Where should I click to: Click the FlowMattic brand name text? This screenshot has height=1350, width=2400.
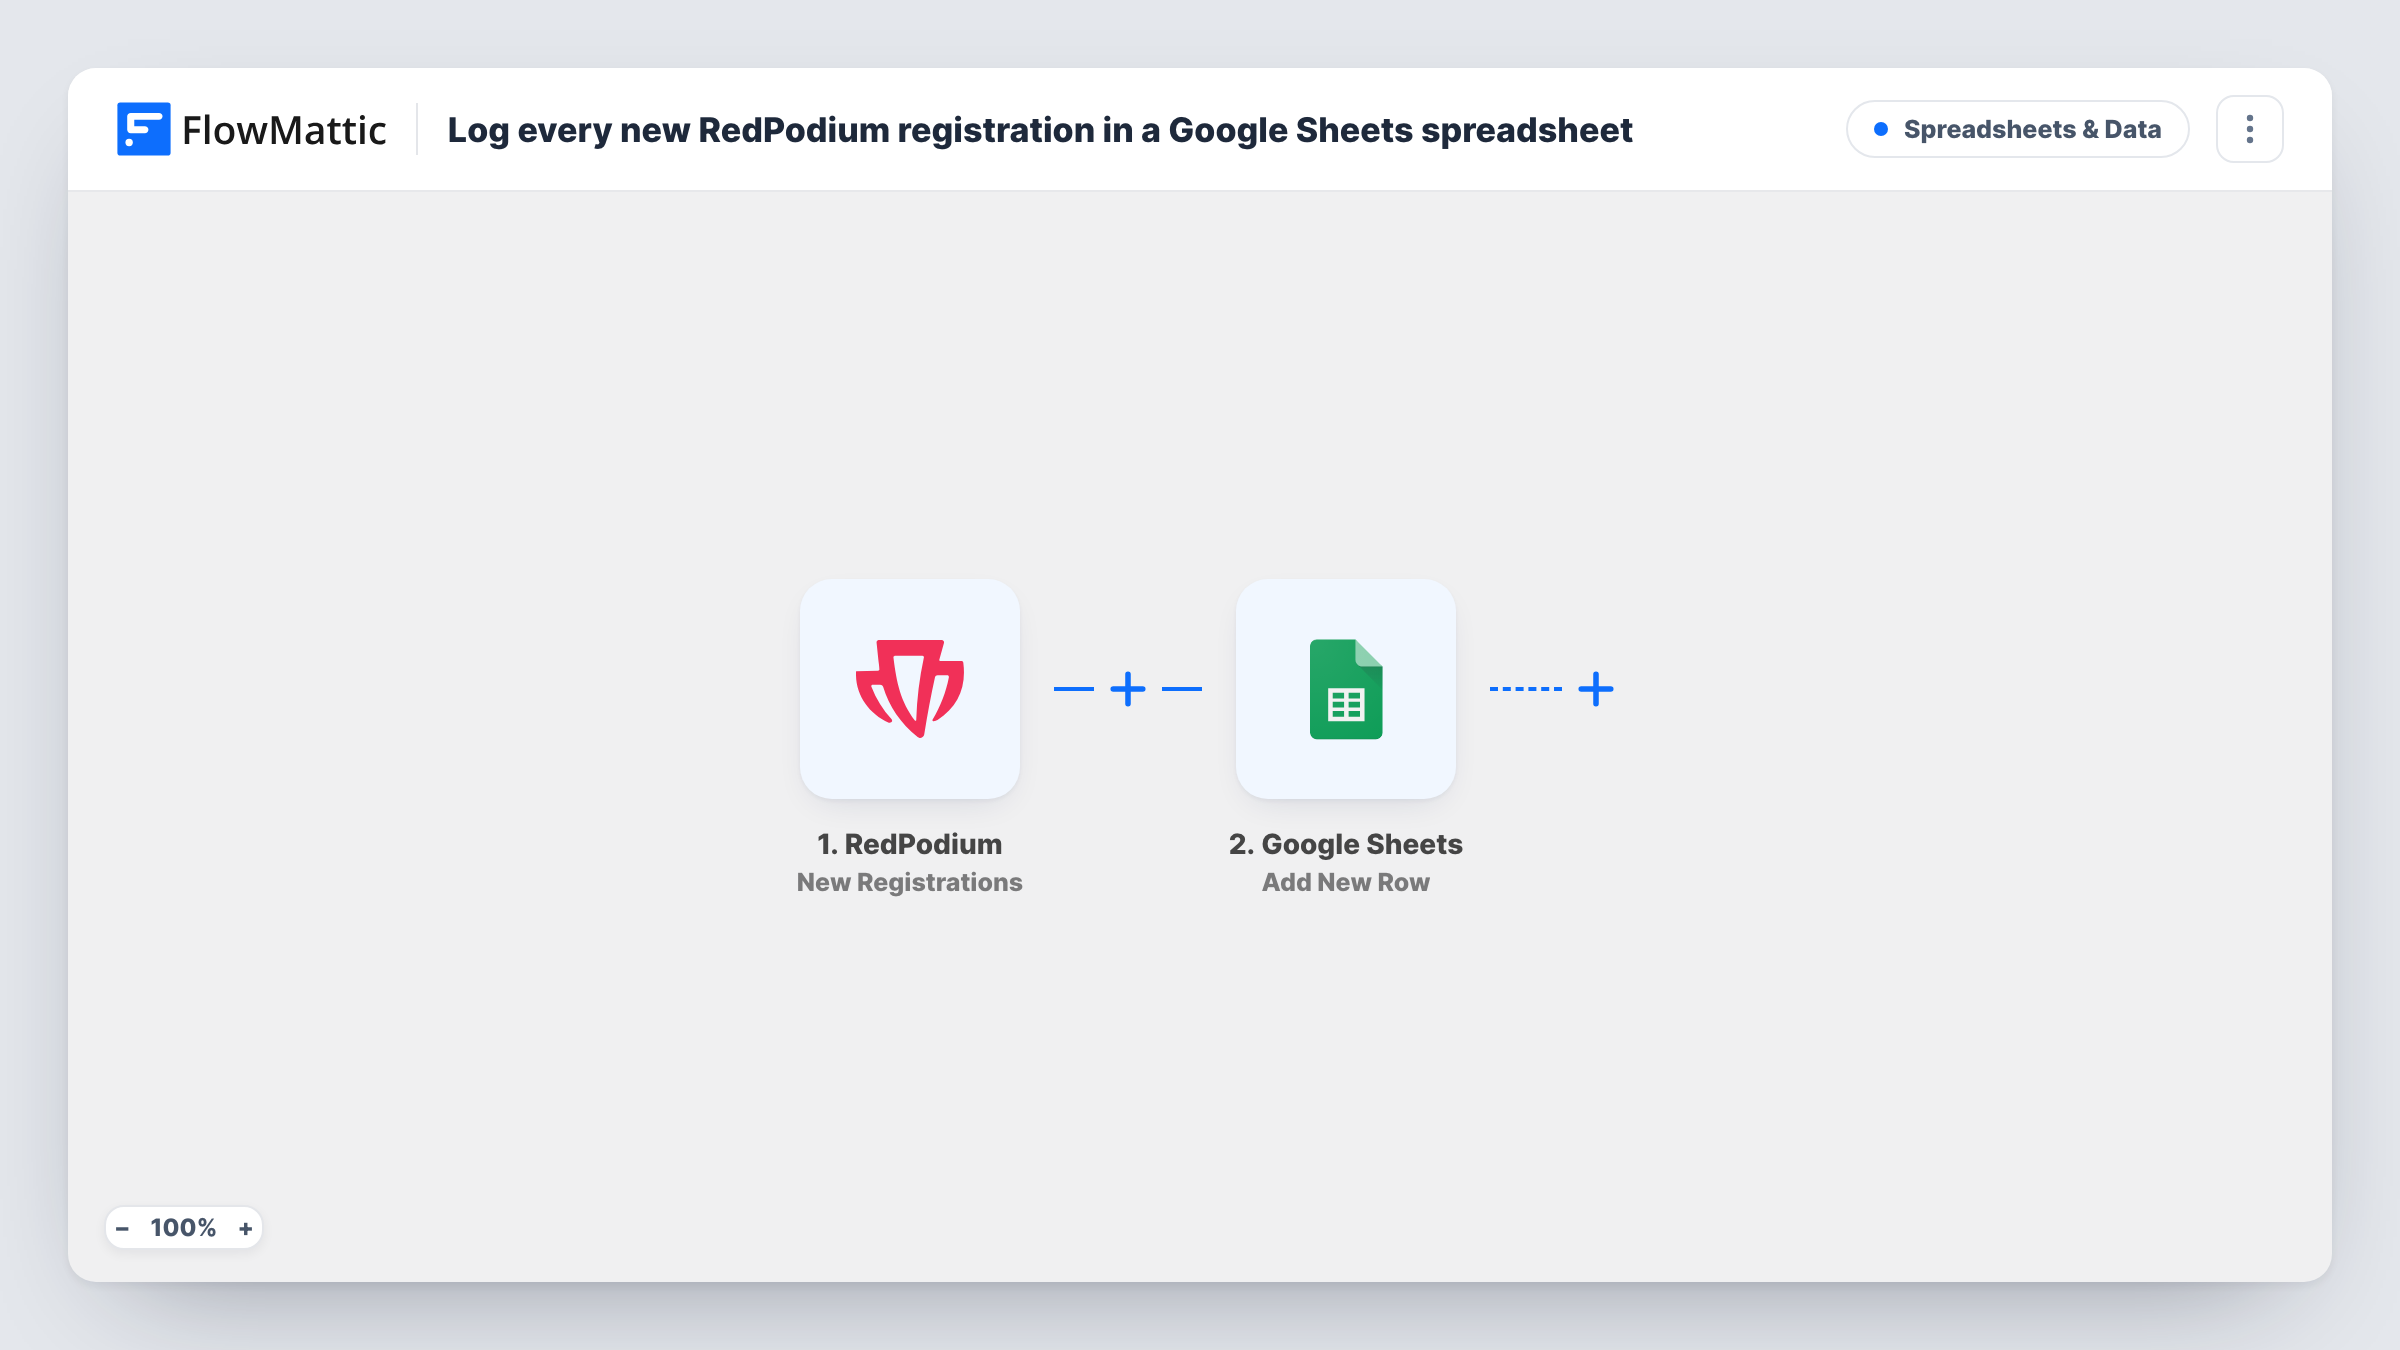pos(284,130)
